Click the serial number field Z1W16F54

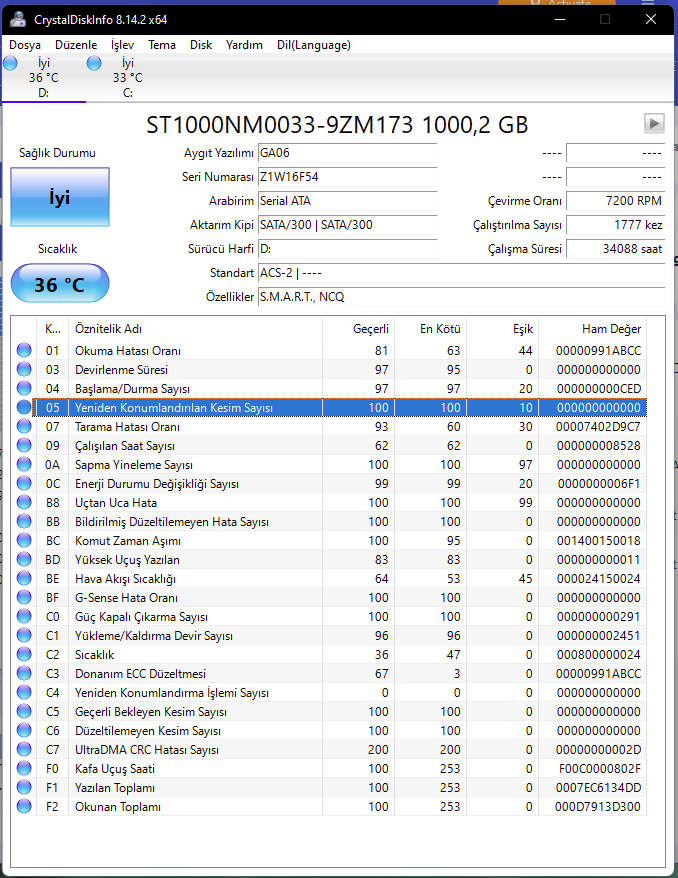346,177
